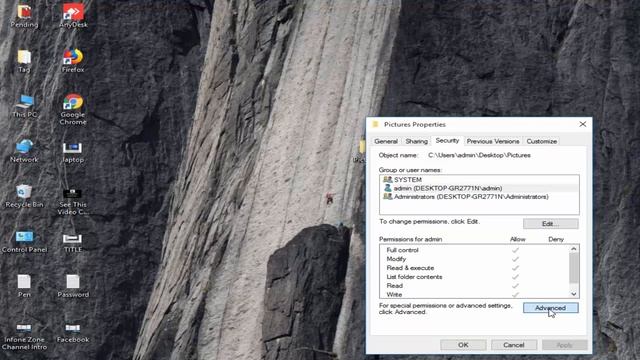The image size is (640, 360).
Task: Select This PC desktop icon
Action: click(24, 105)
